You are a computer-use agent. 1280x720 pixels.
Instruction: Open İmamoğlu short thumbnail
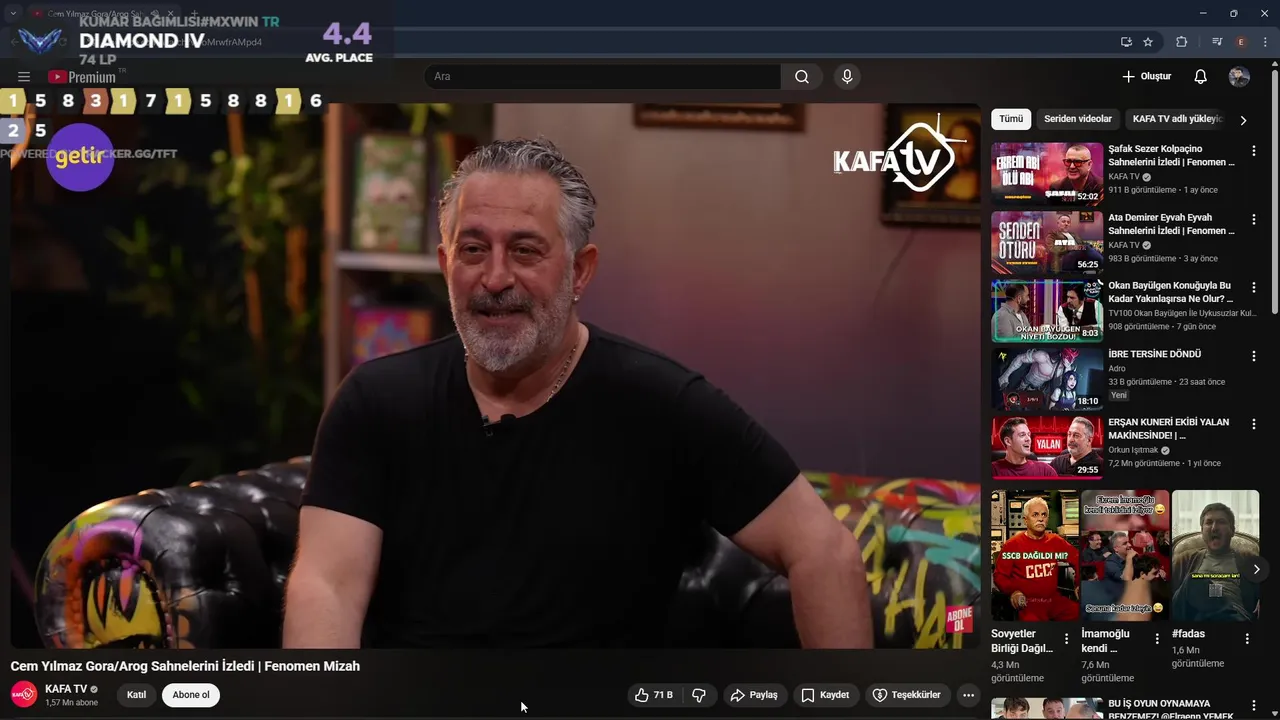tap(1125, 555)
